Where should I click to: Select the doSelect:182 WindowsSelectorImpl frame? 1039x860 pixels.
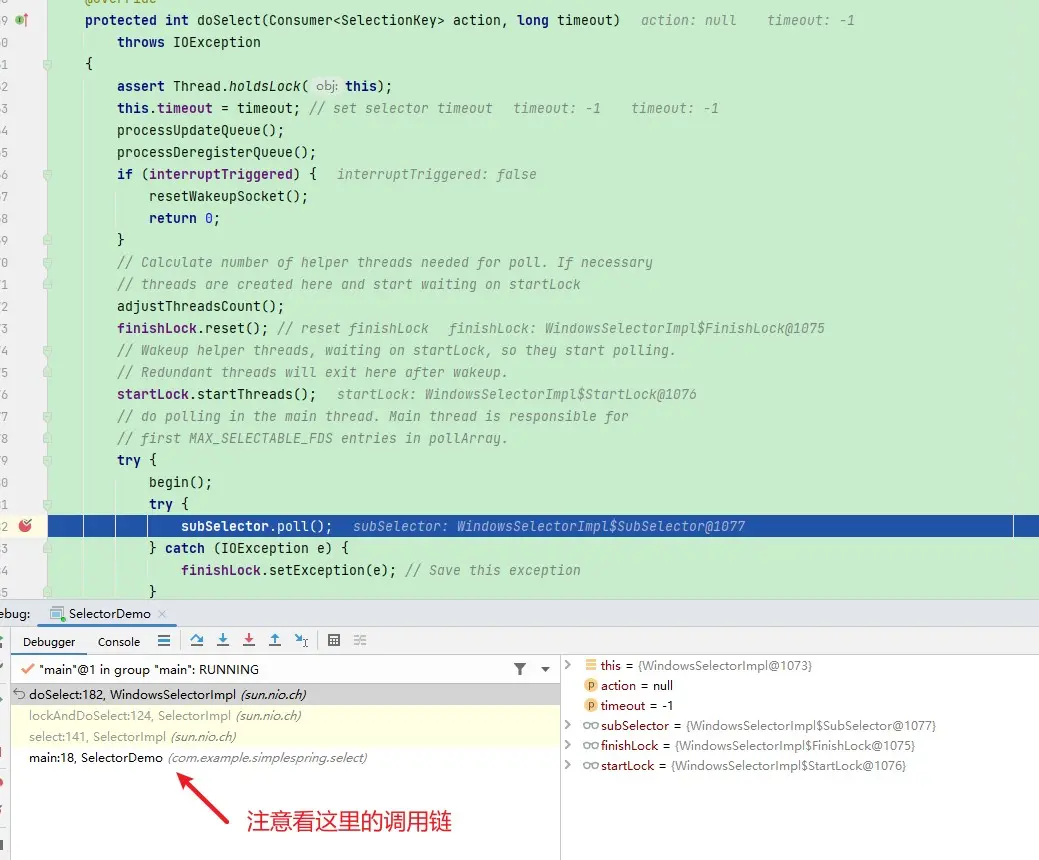click(x=286, y=694)
